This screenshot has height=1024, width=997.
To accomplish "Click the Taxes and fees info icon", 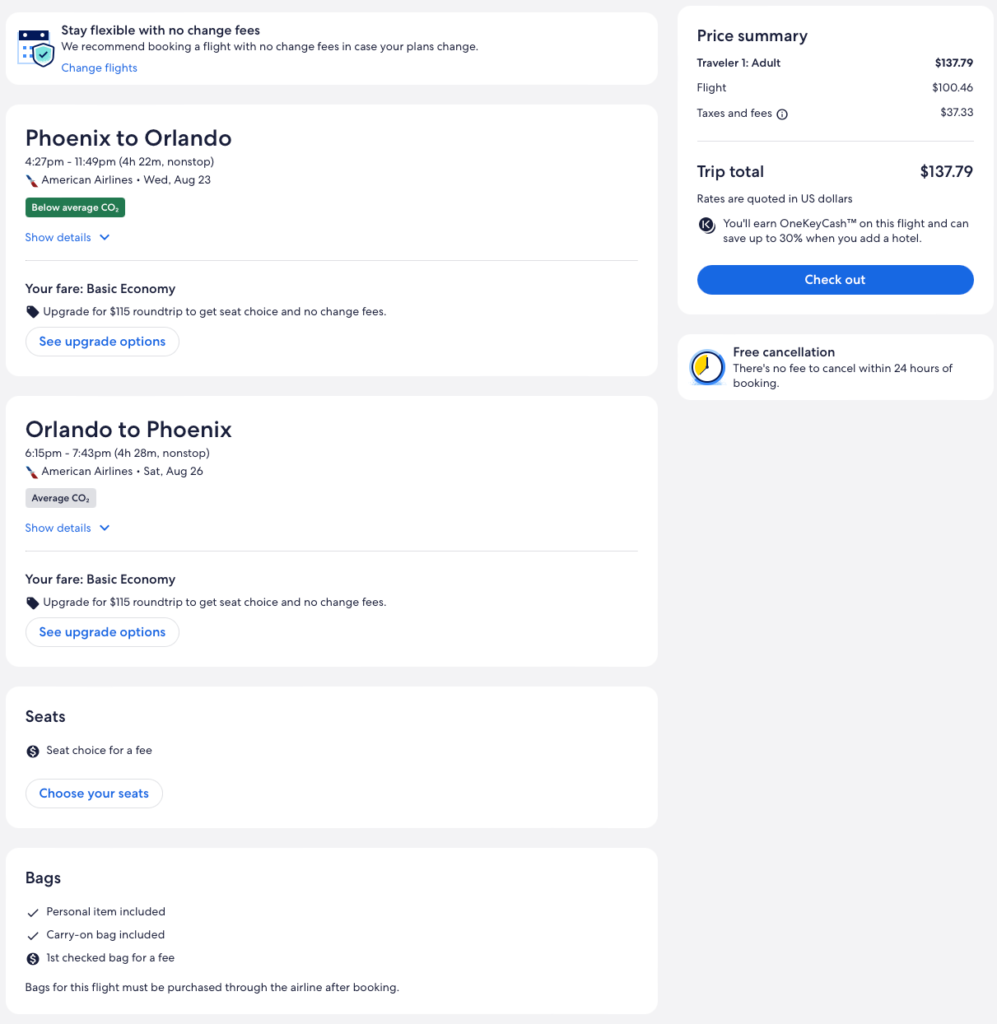I will (782, 114).
